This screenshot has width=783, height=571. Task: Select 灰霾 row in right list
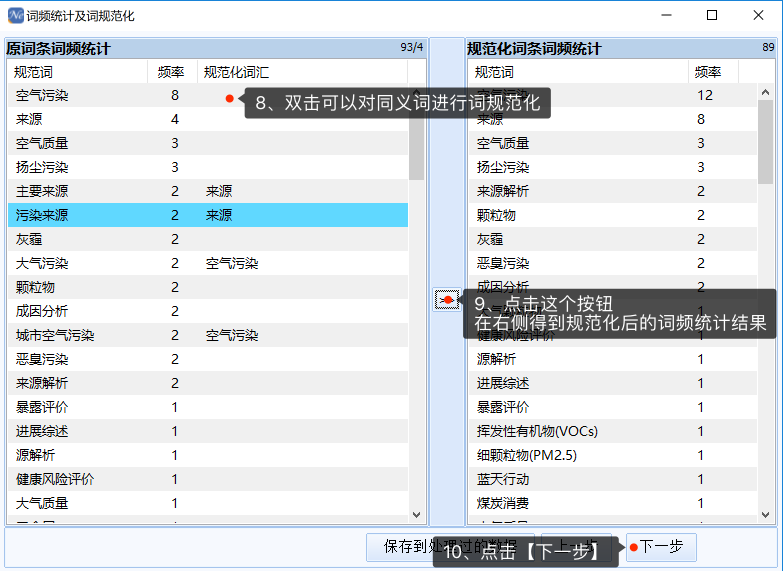click(613, 239)
